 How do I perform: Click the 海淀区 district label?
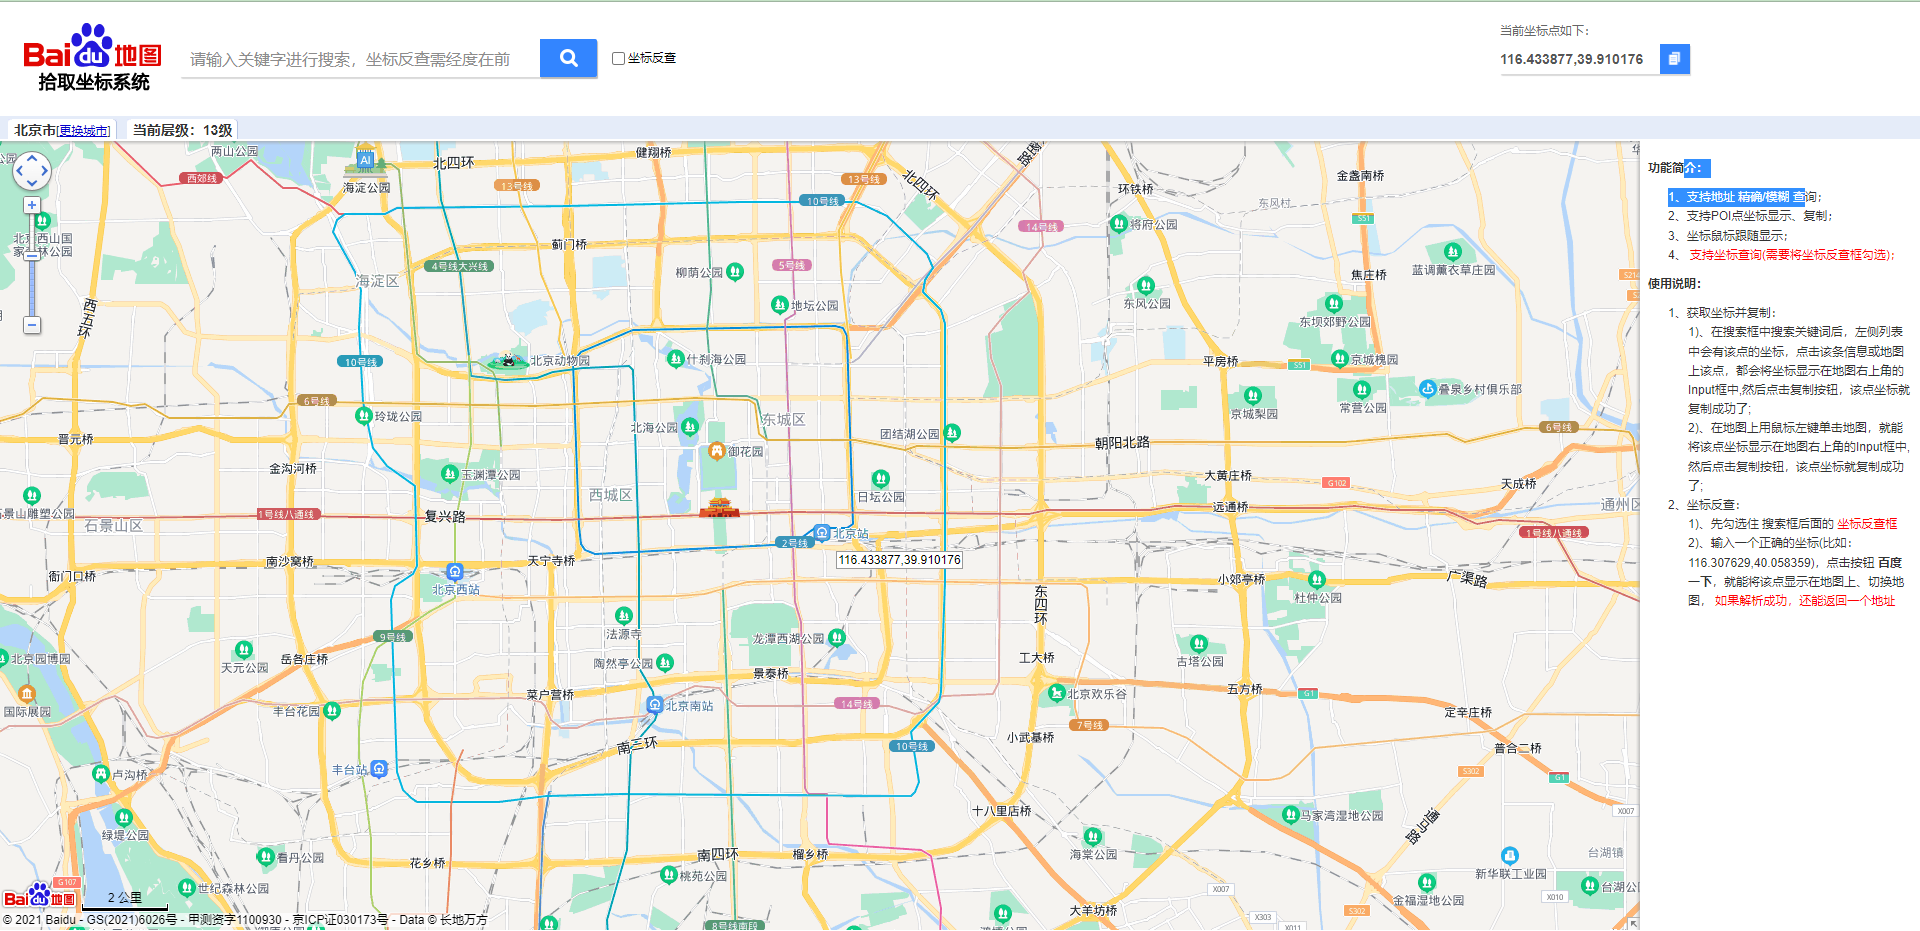(x=377, y=281)
